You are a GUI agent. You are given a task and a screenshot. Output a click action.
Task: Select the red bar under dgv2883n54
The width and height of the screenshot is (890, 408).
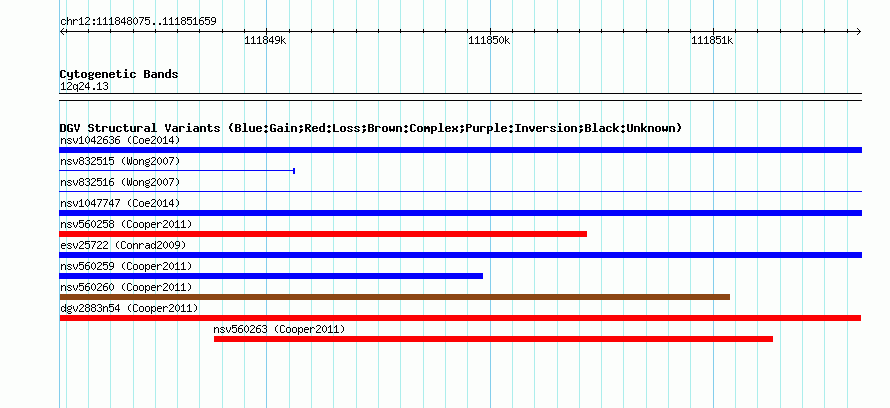click(460, 318)
